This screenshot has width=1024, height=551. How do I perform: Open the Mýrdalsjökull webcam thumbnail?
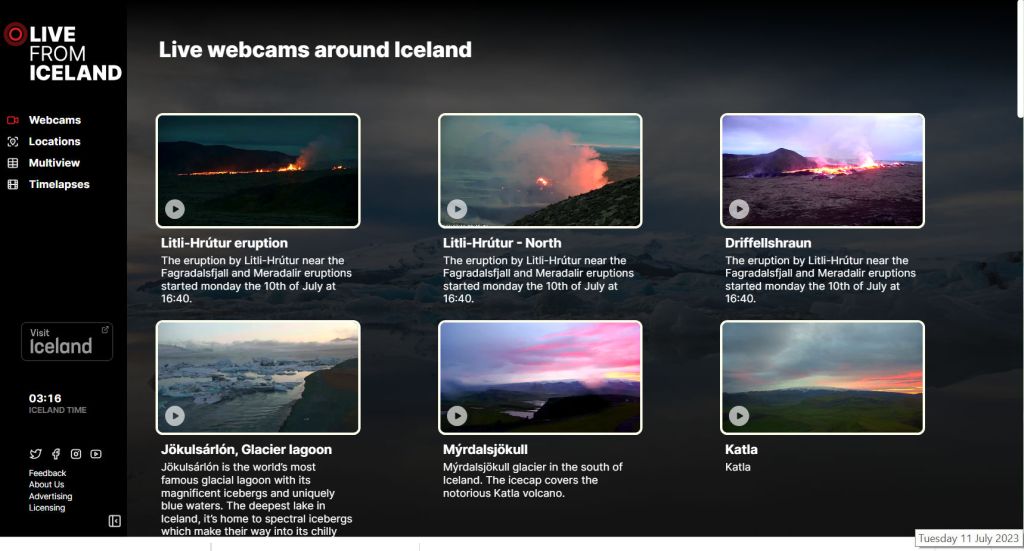click(540, 377)
